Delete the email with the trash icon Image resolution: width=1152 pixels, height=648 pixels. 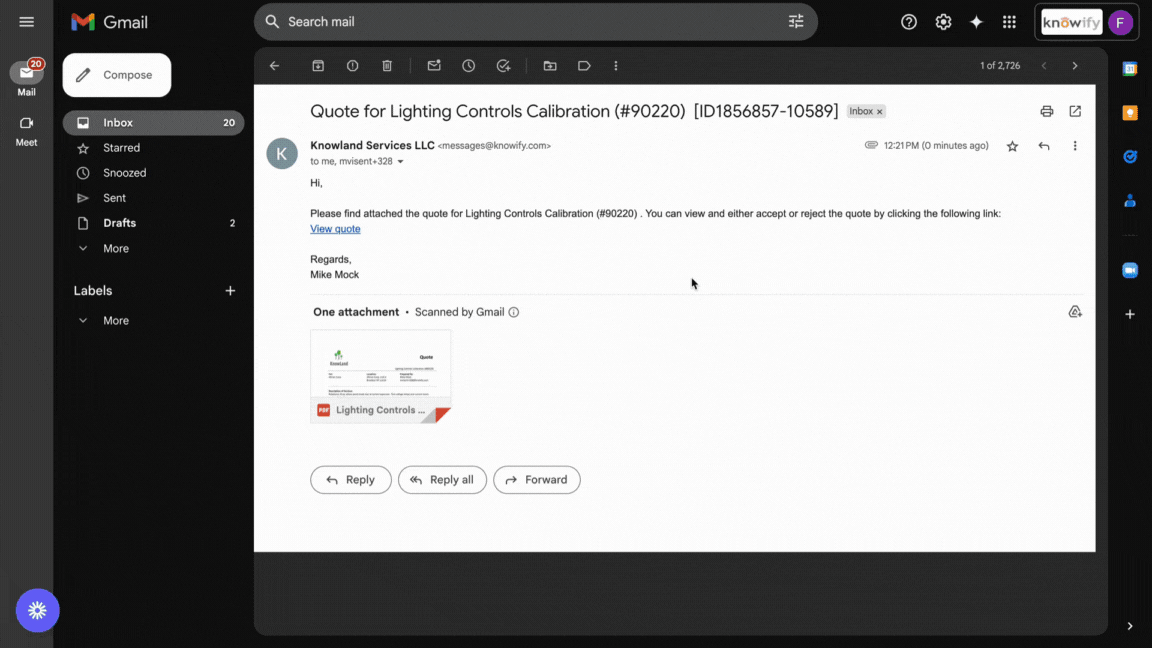tap(387, 66)
